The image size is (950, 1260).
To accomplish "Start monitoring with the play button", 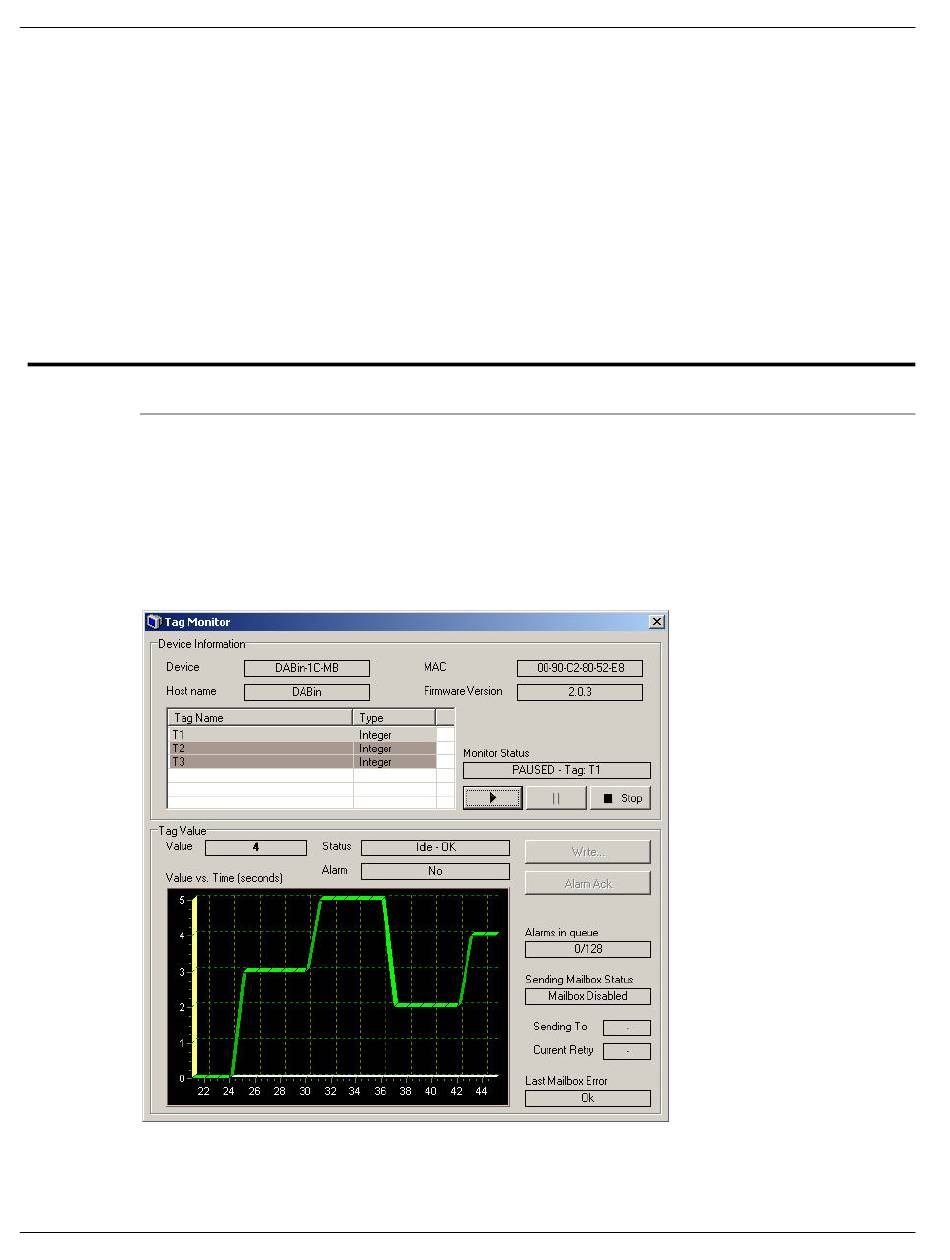I will [x=492, y=798].
